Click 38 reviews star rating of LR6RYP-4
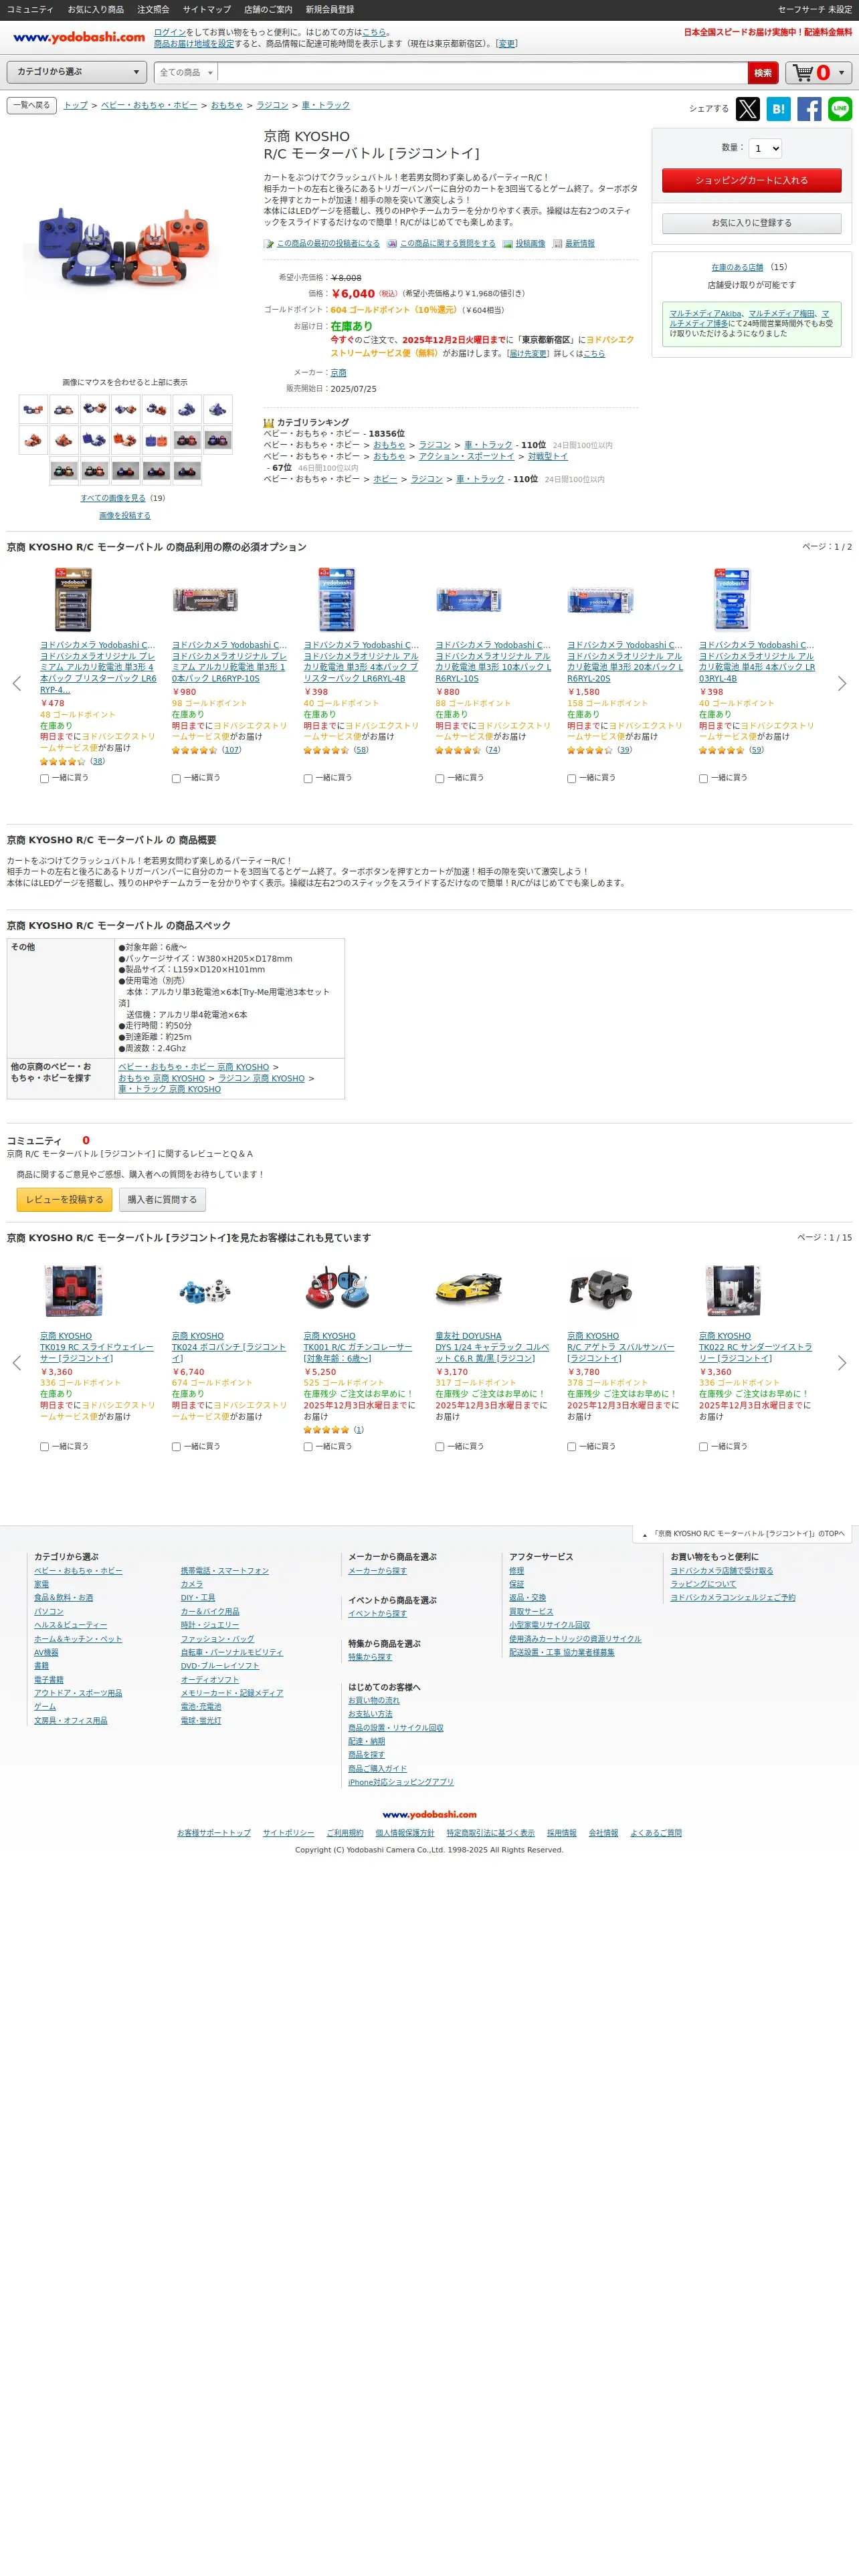The width and height of the screenshot is (859, 2576). coord(72,761)
